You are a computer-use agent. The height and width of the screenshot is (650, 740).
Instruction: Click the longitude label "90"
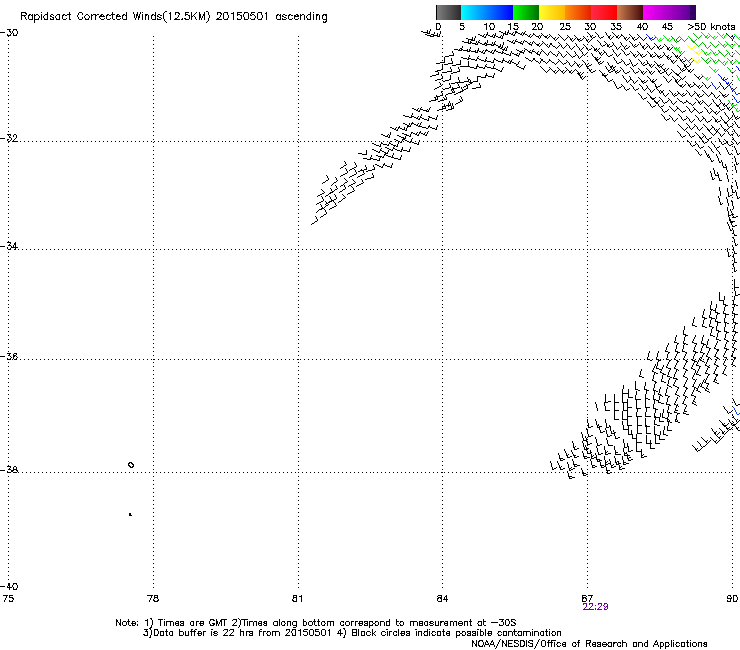(732, 599)
